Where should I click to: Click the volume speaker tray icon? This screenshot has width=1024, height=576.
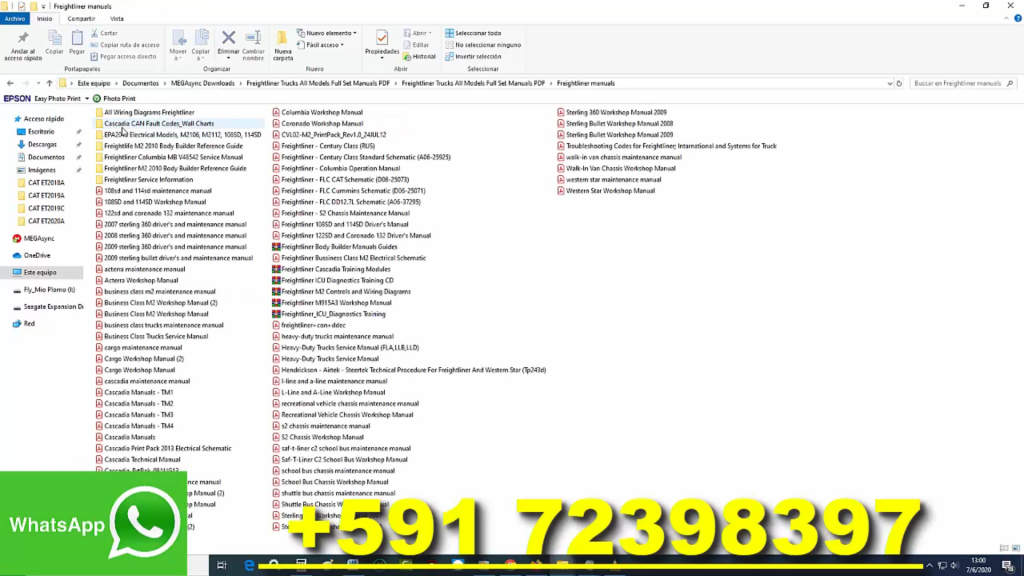(x=955, y=566)
